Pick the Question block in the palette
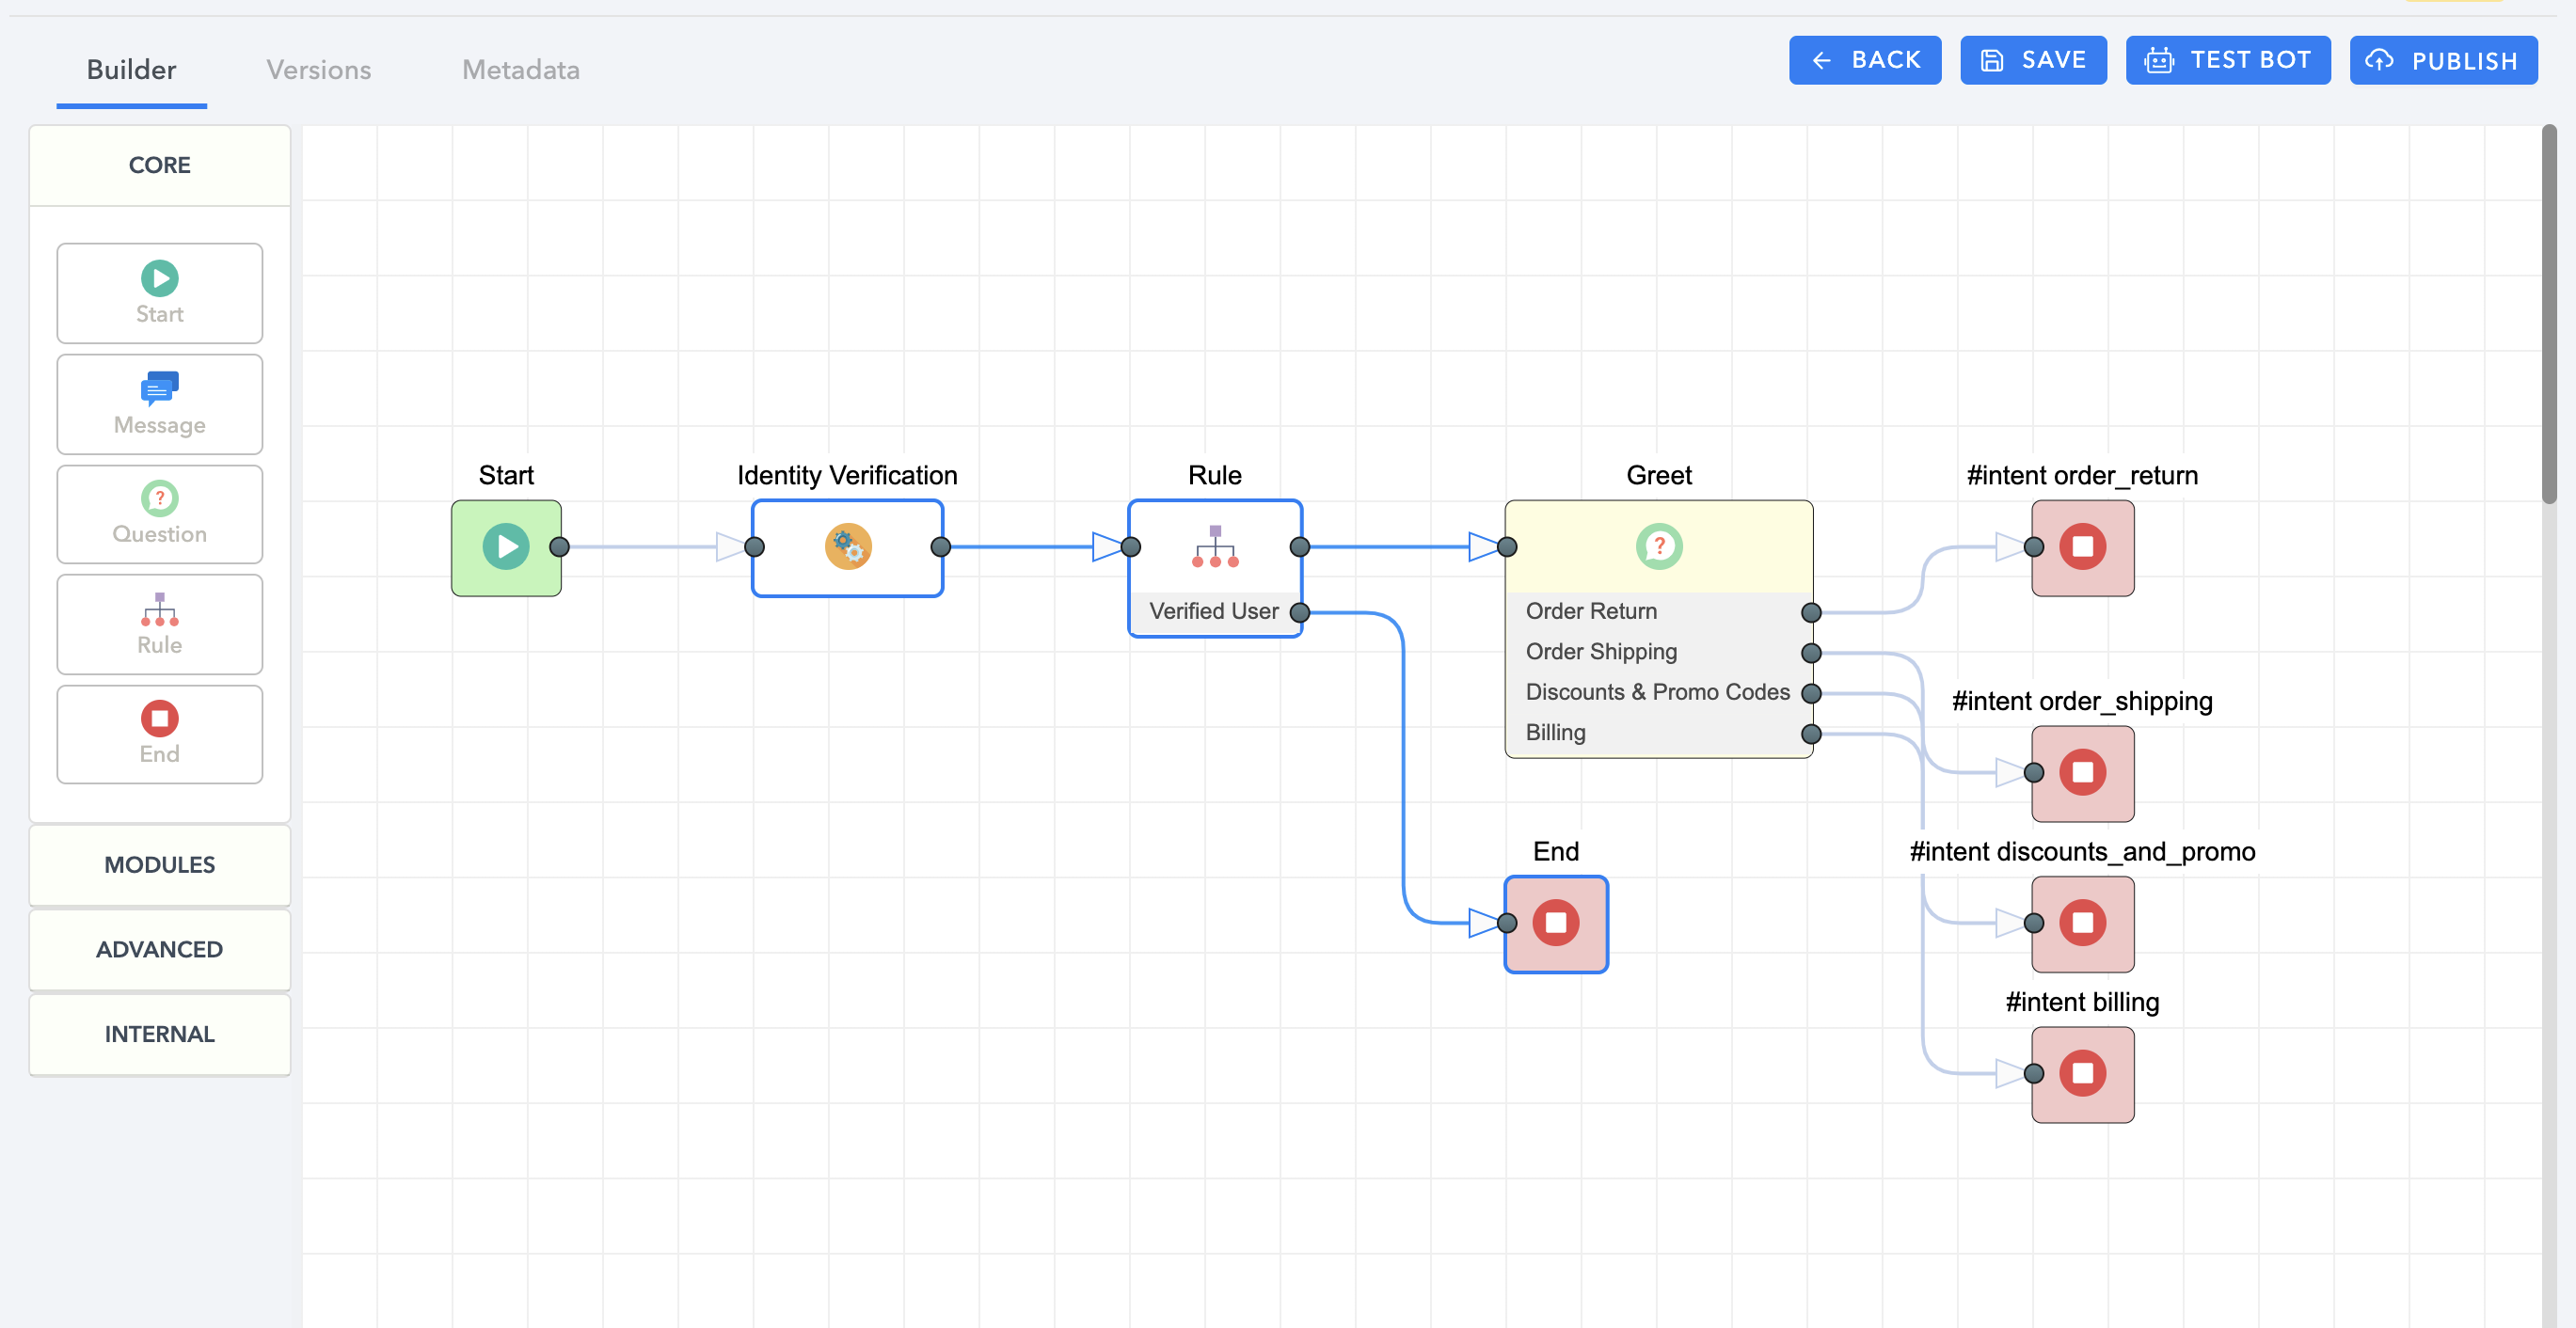 160,514
